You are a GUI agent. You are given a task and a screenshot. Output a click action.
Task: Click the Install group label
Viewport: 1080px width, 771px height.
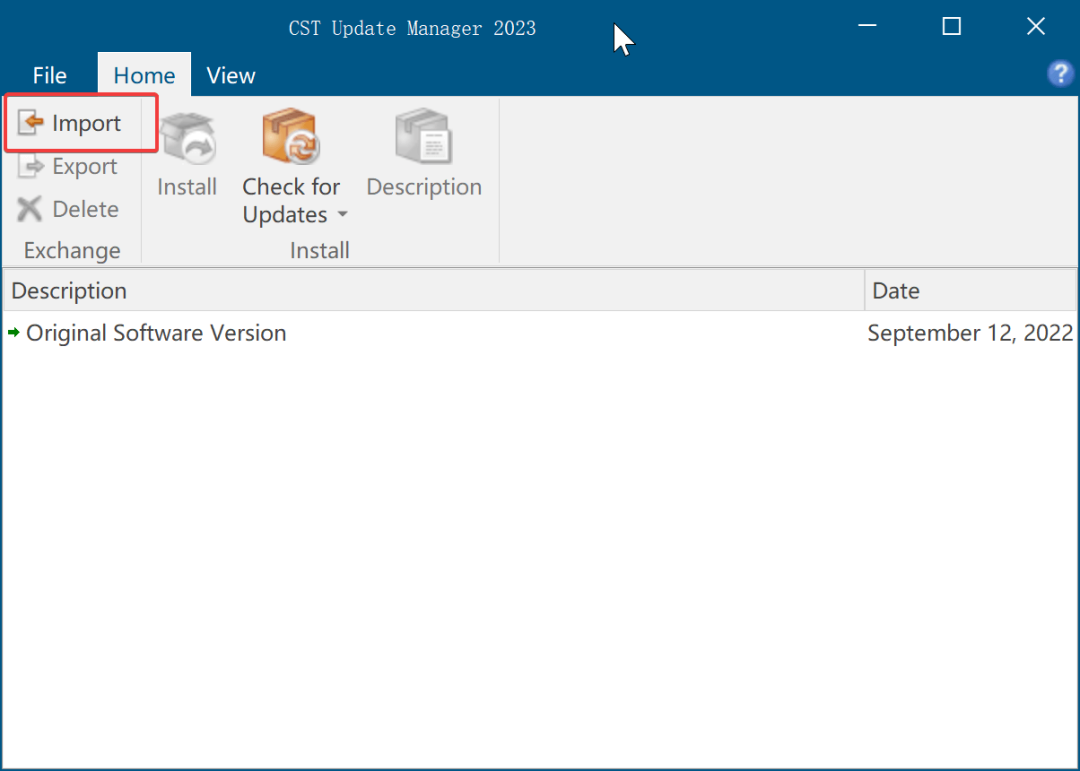[x=319, y=250]
